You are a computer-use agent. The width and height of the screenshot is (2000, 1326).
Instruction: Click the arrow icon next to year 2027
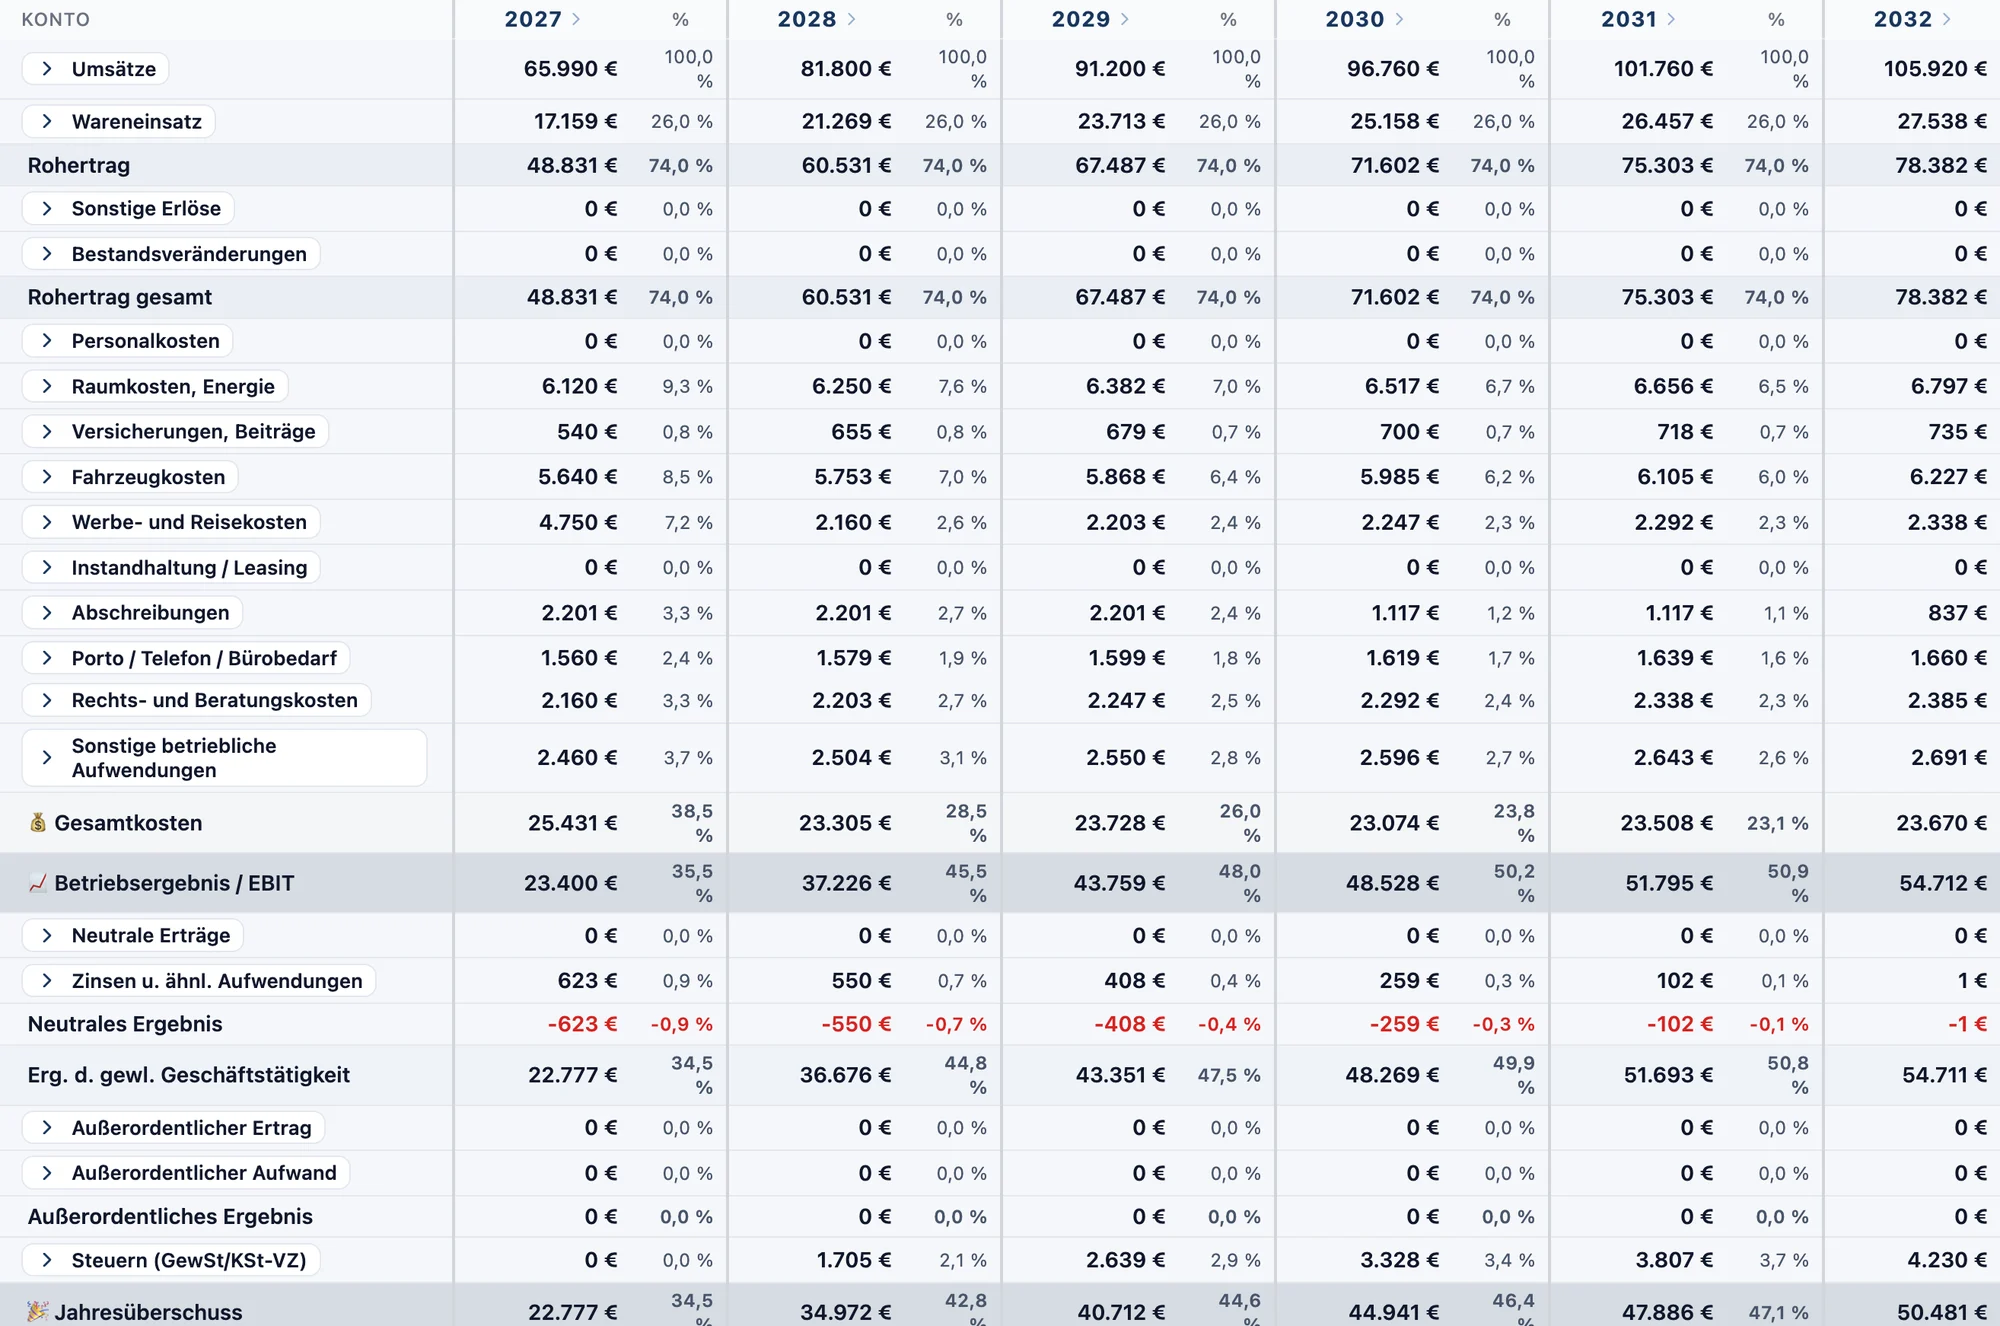pyautogui.click(x=577, y=19)
